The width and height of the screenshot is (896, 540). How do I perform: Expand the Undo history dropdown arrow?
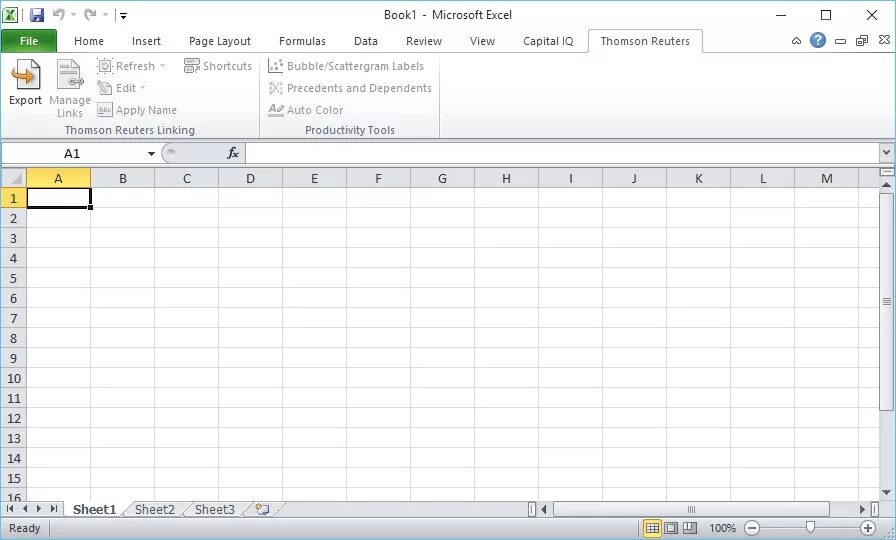(73, 15)
